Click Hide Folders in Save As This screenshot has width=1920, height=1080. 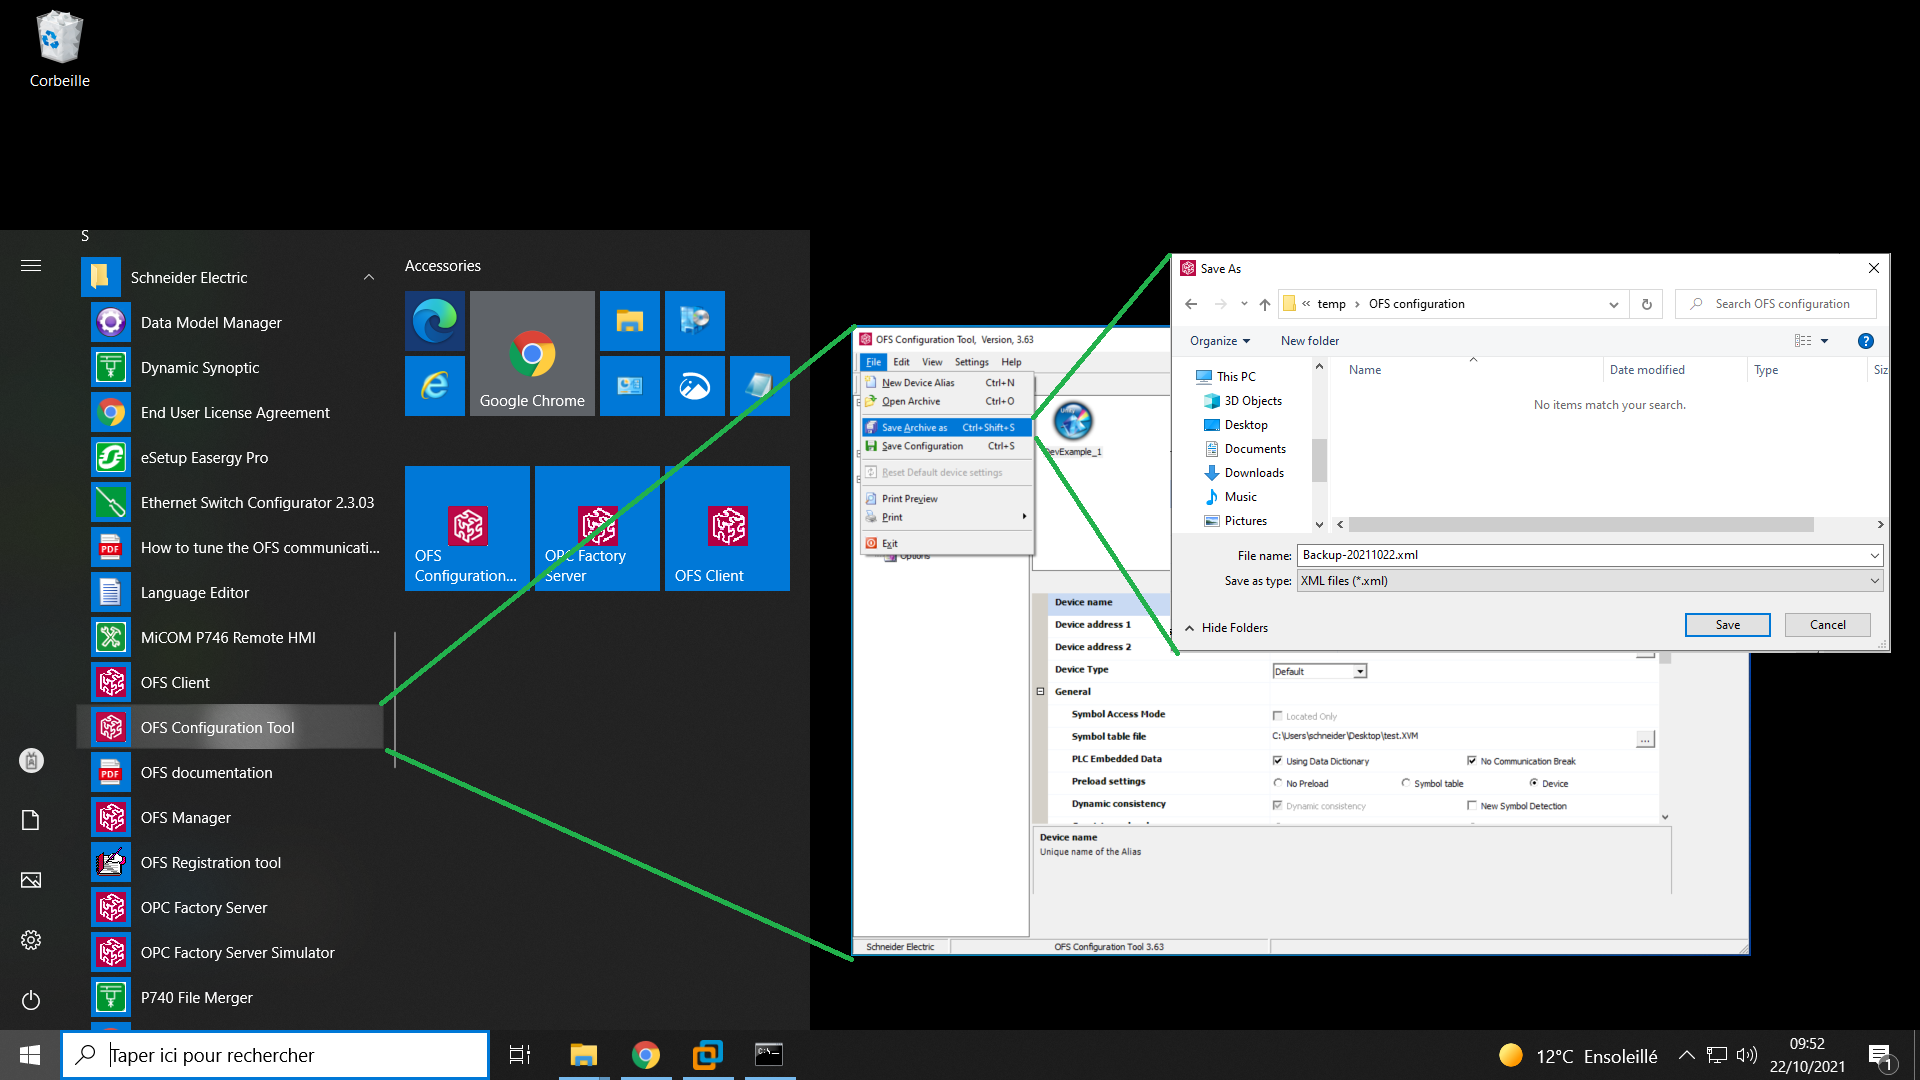pos(1226,628)
